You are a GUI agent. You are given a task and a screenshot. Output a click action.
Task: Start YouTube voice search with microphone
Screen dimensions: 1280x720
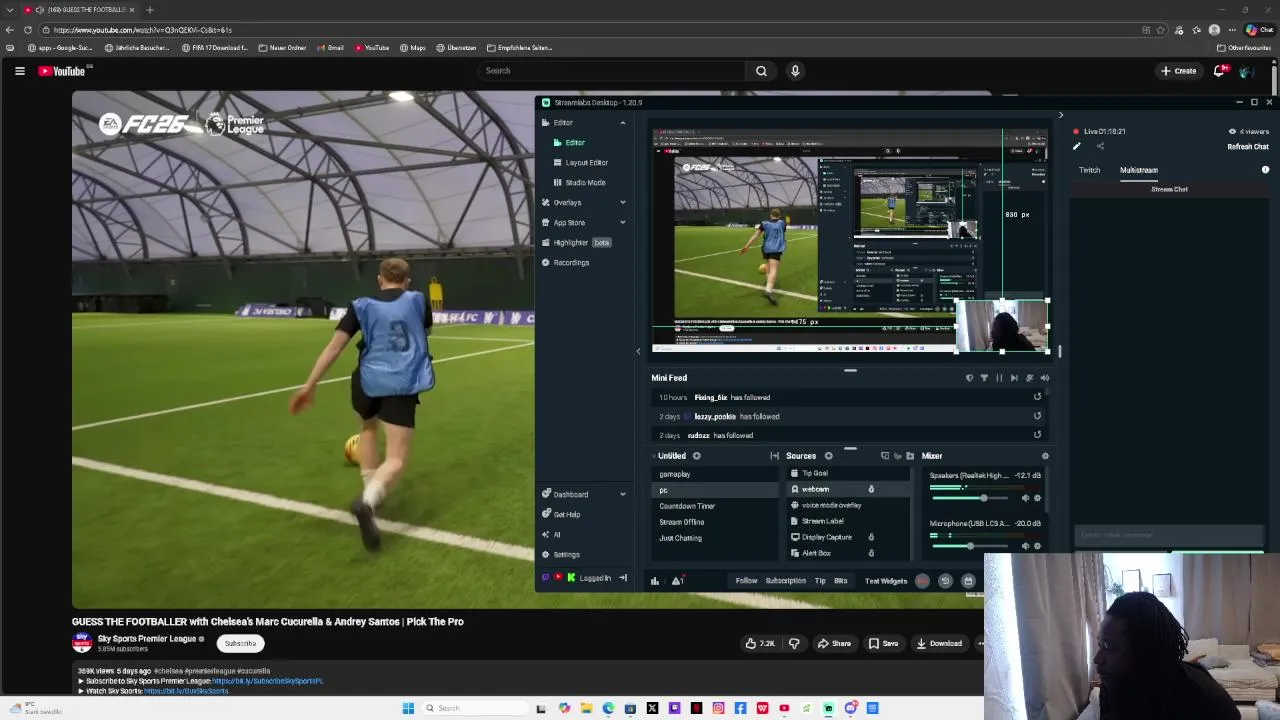click(795, 71)
